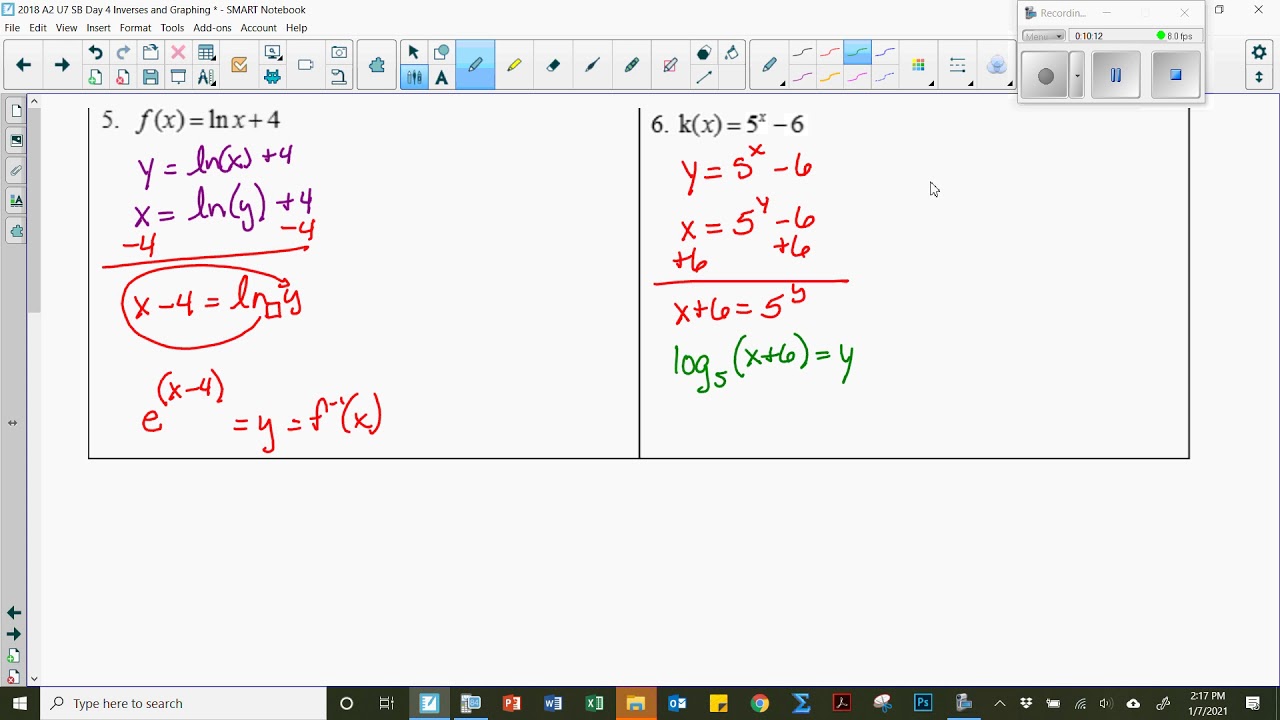Screen dimensions: 1280x720
Task: Undo the last action
Action: pos(95,53)
